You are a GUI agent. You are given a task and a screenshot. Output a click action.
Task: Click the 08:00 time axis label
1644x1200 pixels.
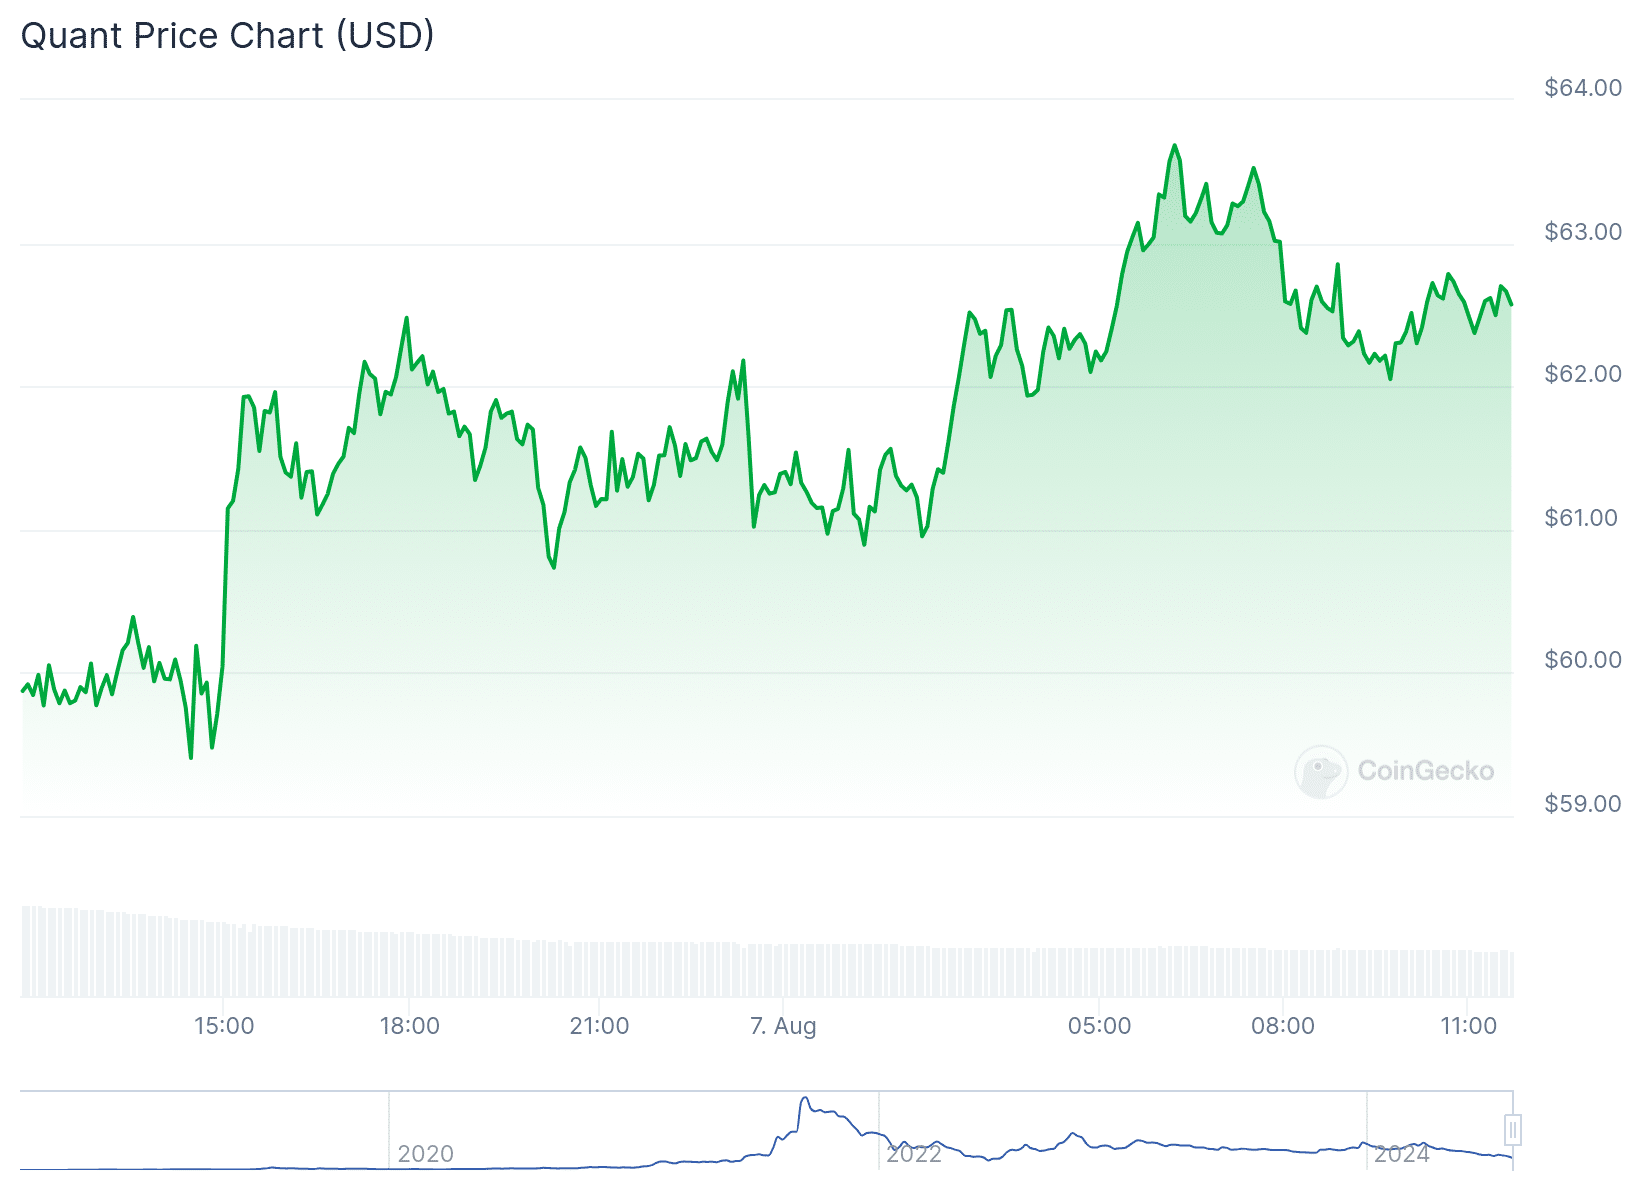[1283, 1026]
